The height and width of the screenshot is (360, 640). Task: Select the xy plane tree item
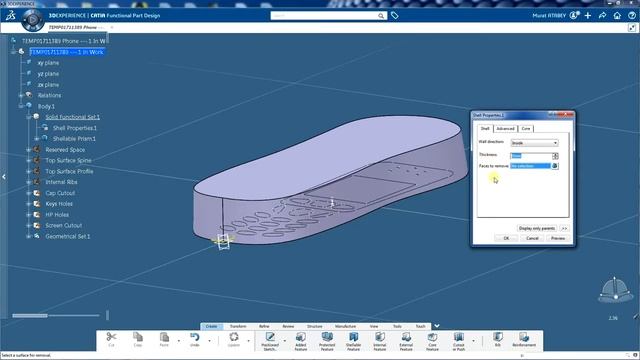tap(48, 63)
